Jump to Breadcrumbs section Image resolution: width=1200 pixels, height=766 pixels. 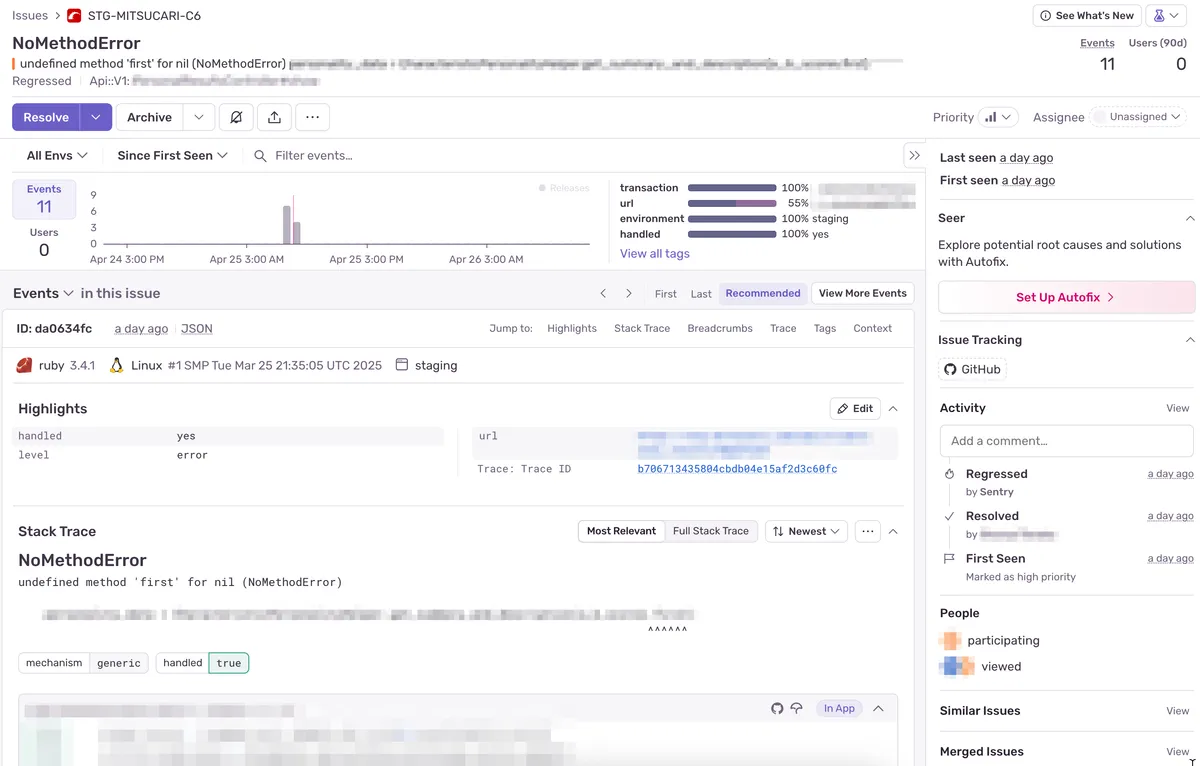coord(719,328)
